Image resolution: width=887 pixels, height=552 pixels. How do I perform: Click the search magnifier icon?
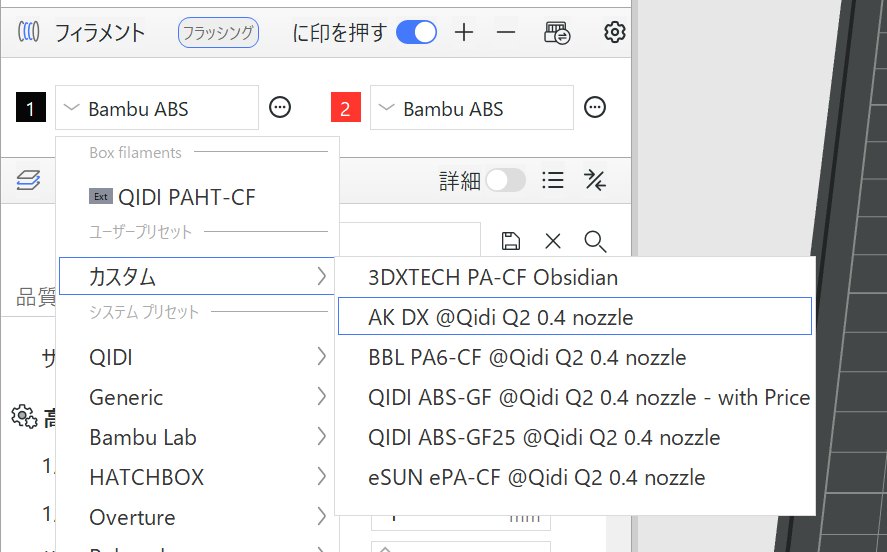click(595, 240)
